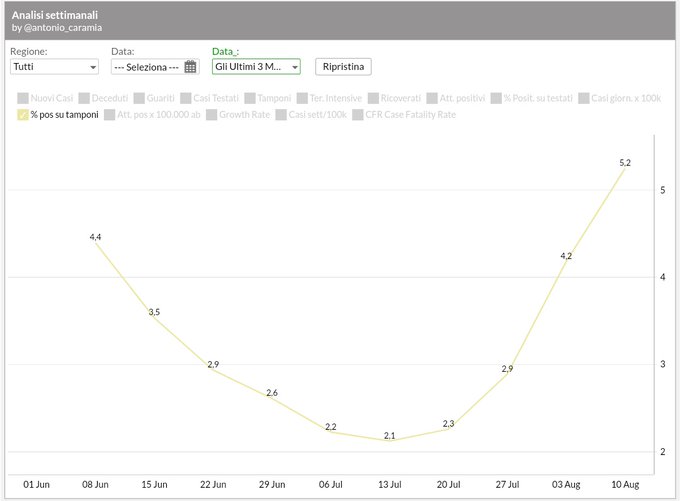Click the 3,5 data point label
This screenshot has height=501, width=680.
click(154, 312)
